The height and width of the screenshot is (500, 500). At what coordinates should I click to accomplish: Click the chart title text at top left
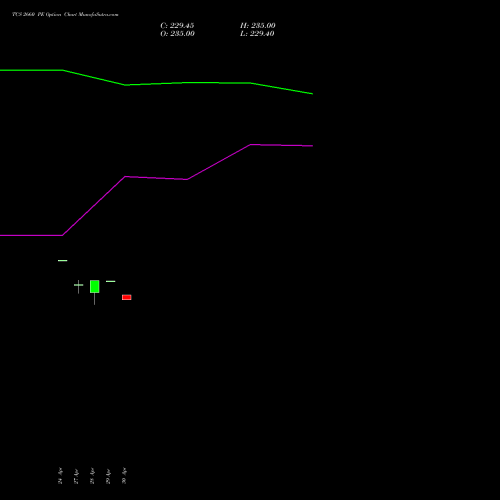65,15
